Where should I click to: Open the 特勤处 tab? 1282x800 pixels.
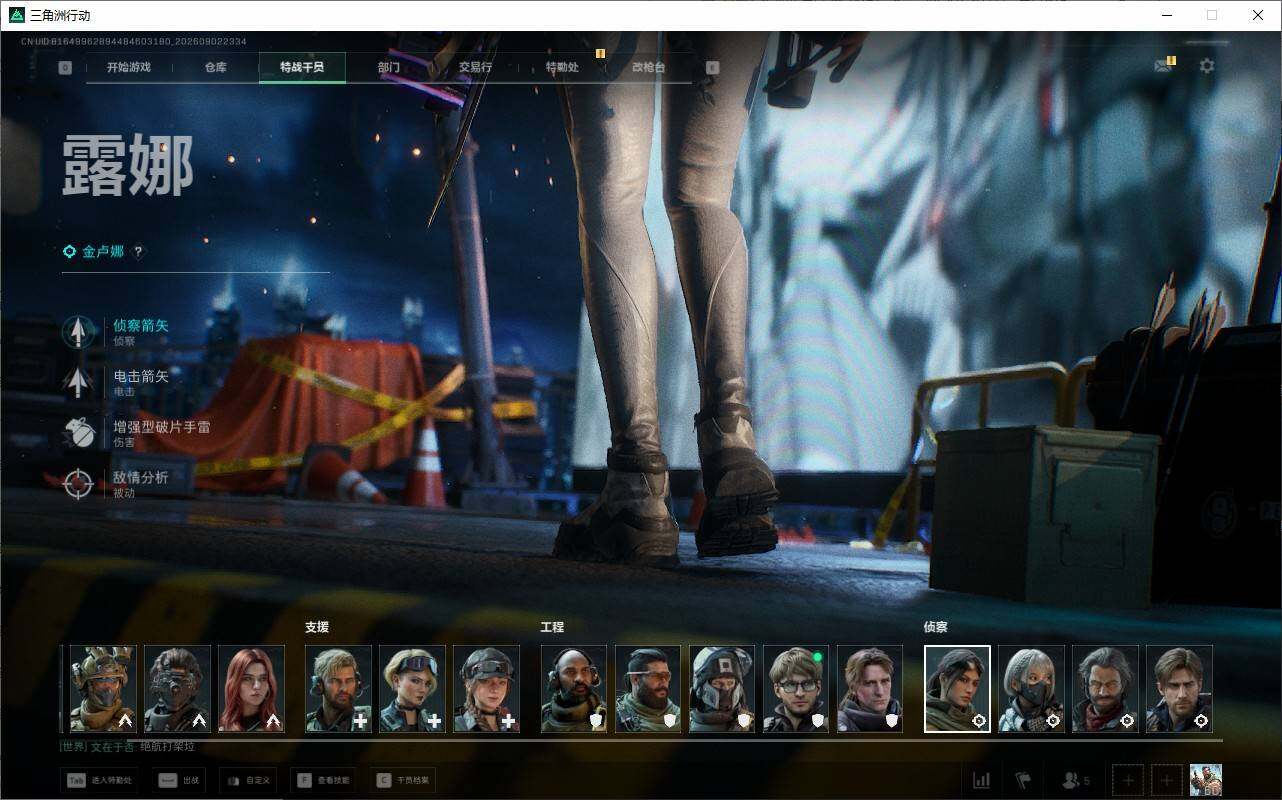pyautogui.click(x=562, y=67)
